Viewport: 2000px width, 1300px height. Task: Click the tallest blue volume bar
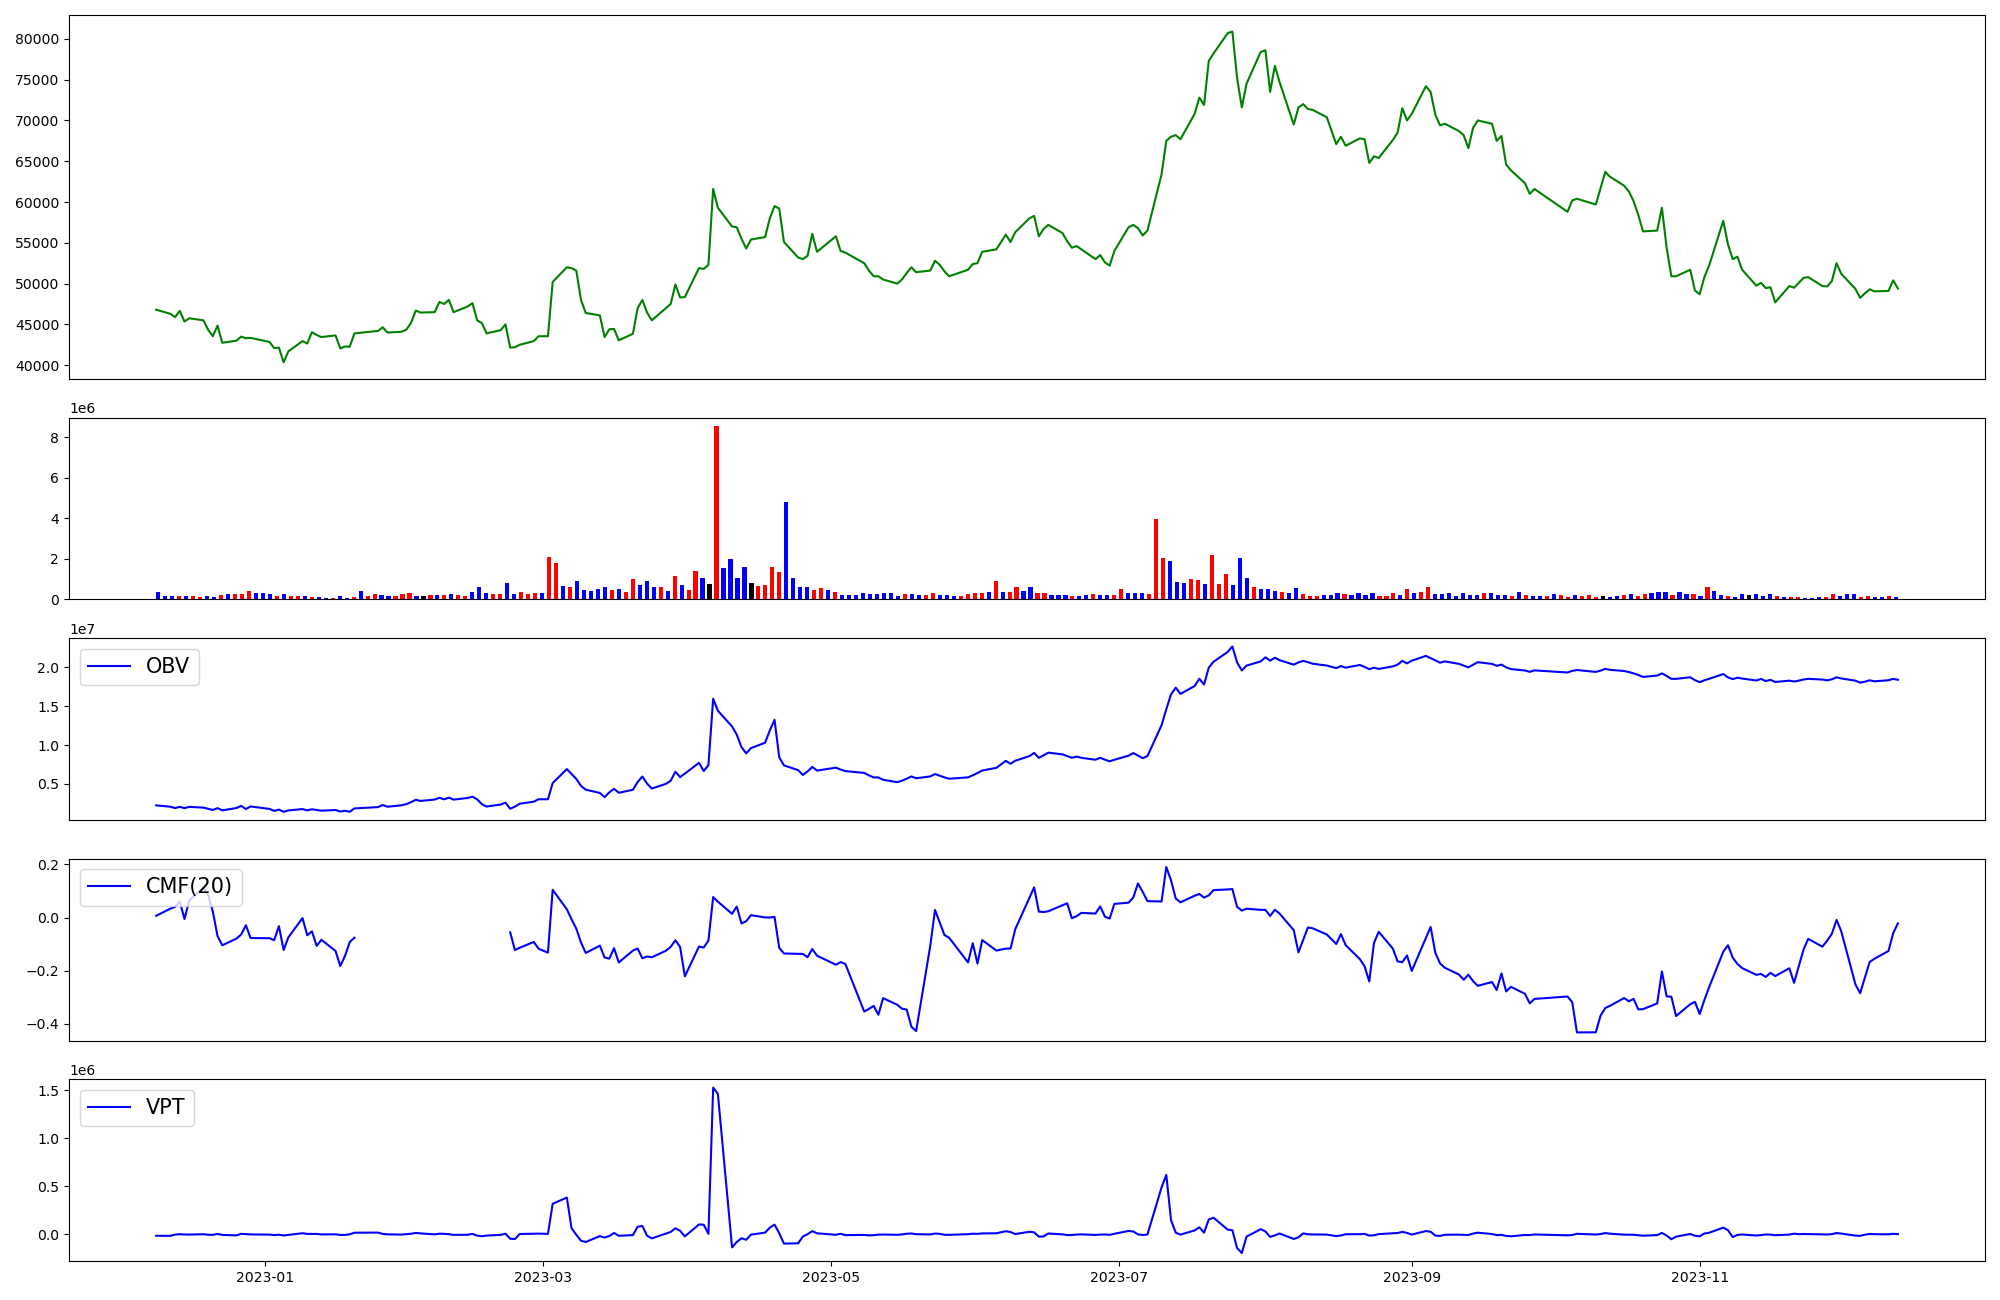pos(786,550)
